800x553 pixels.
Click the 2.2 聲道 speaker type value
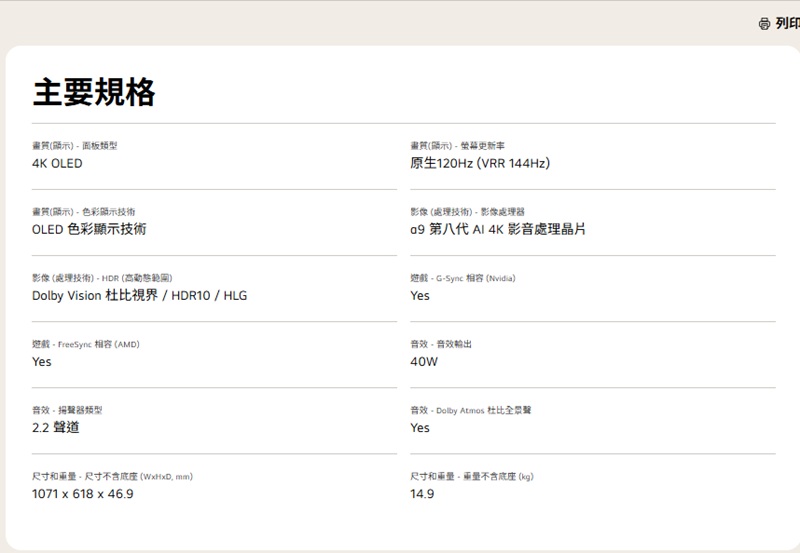(x=56, y=427)
